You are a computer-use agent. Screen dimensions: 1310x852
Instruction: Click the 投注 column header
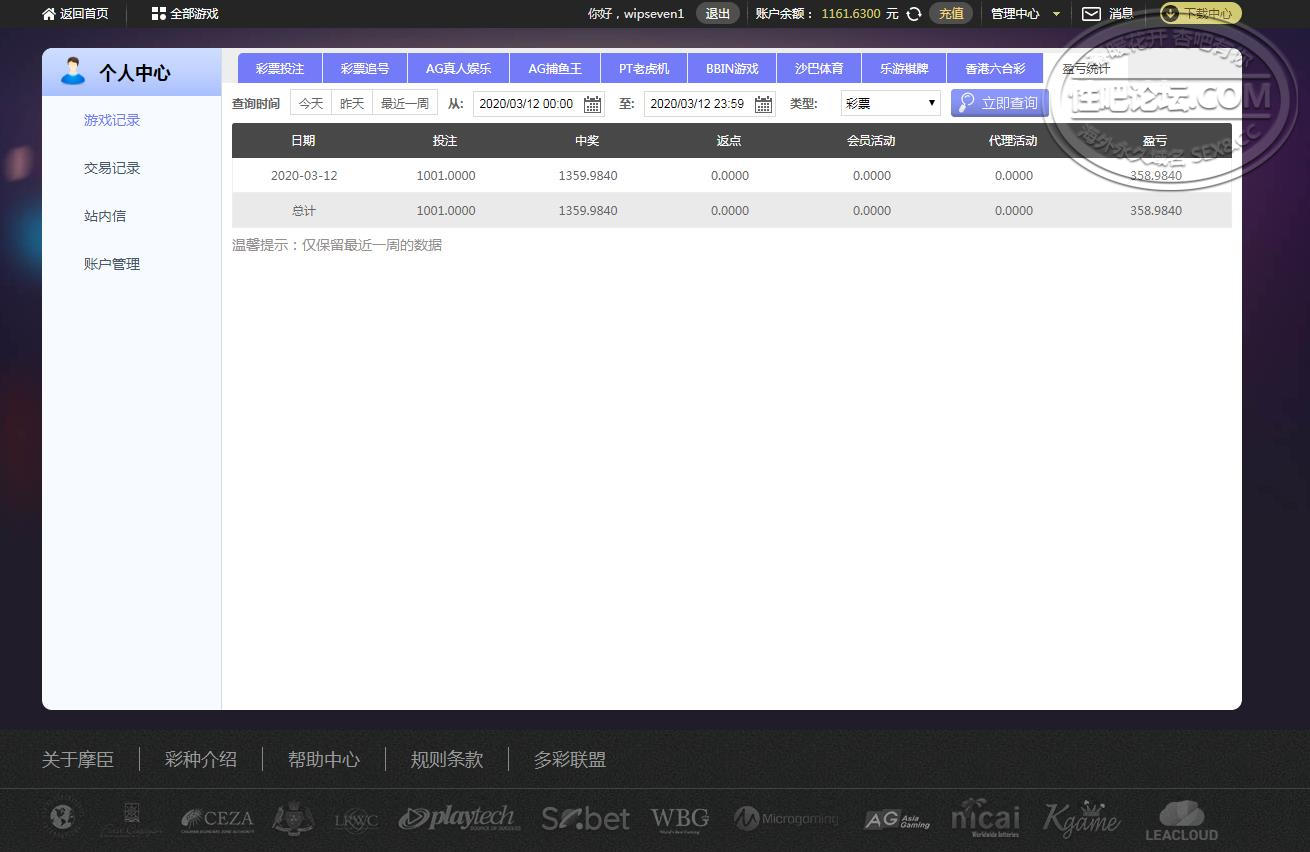point(445,141)
